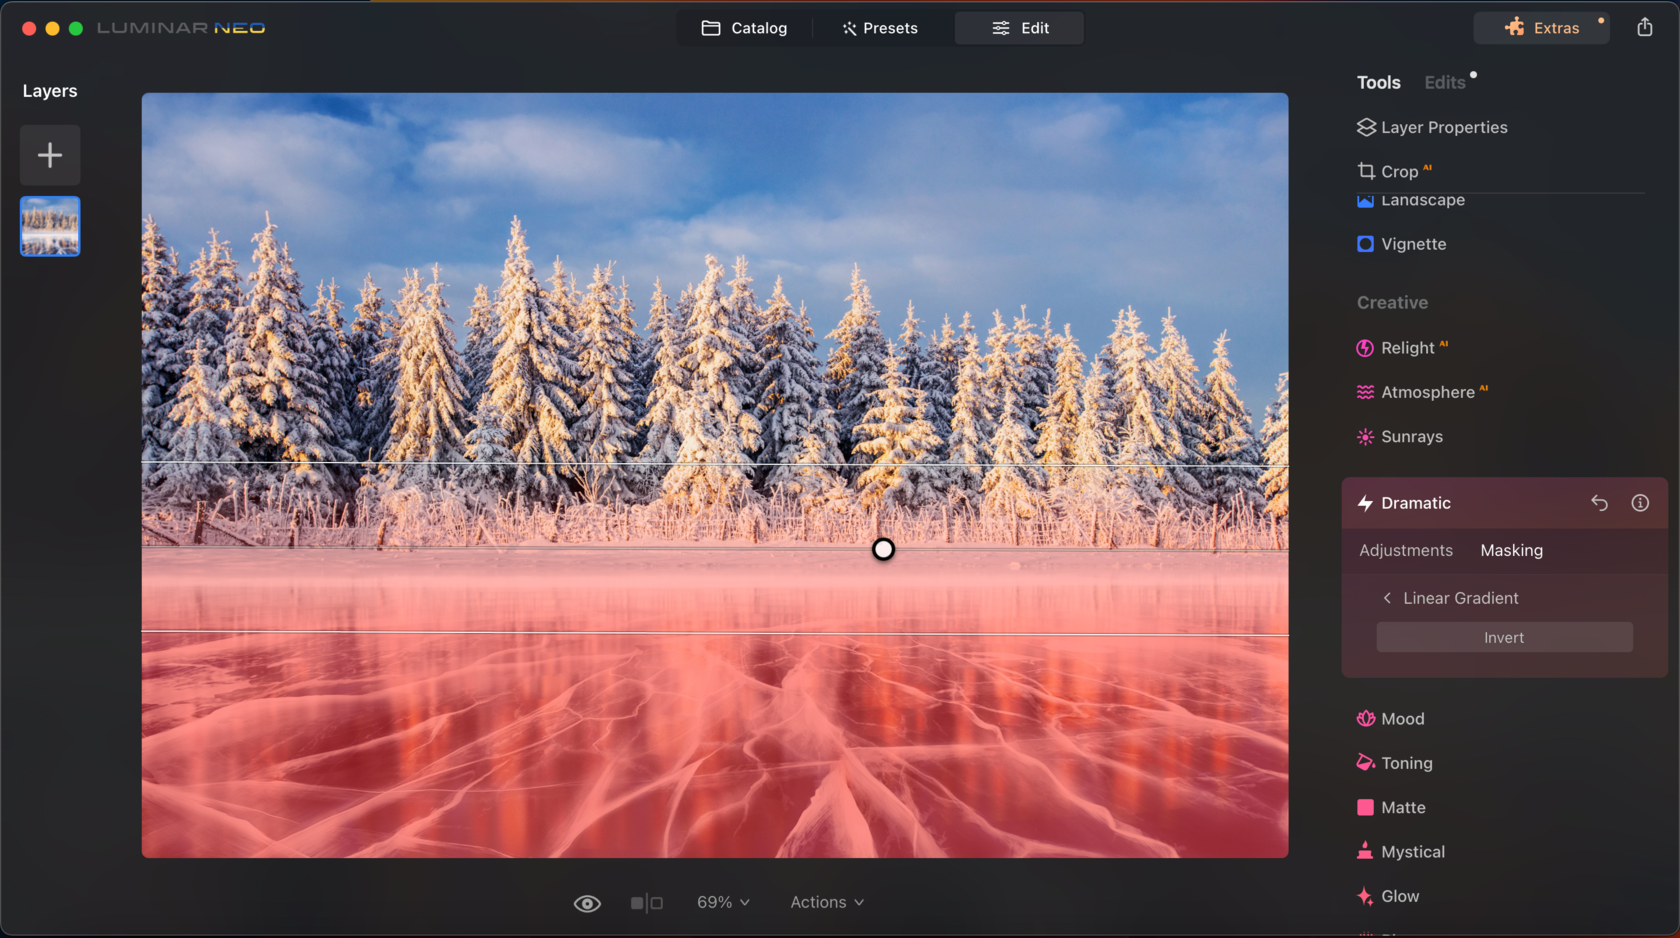The width and height of the screenshot is (1680, 938).
Task: Switch to the Masking tab of Dramatic
Action: 1511,550
